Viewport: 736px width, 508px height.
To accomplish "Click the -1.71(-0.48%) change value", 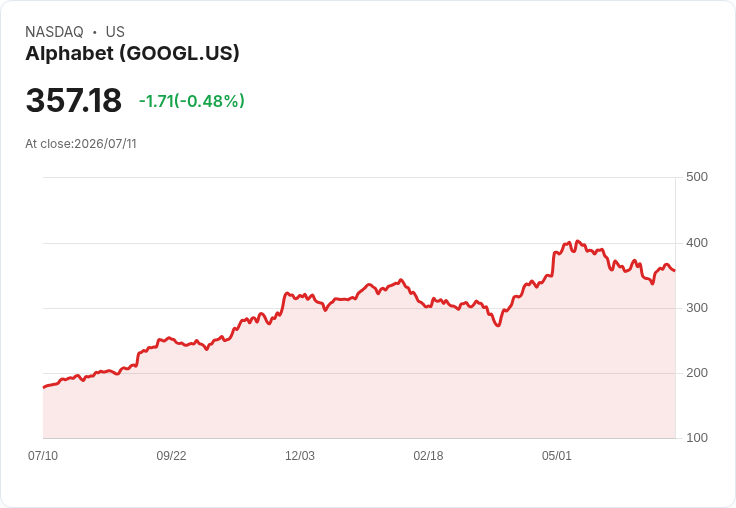I will (192, 101).
